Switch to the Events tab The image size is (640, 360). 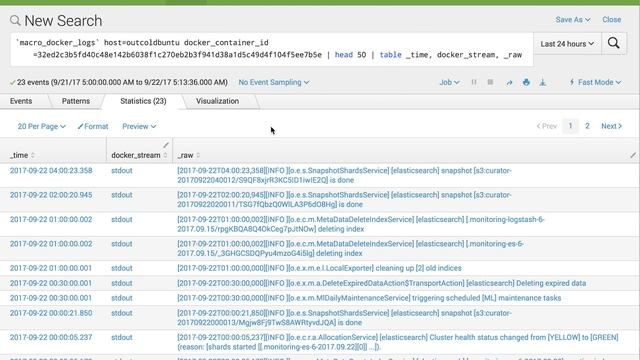click(21, 101)
